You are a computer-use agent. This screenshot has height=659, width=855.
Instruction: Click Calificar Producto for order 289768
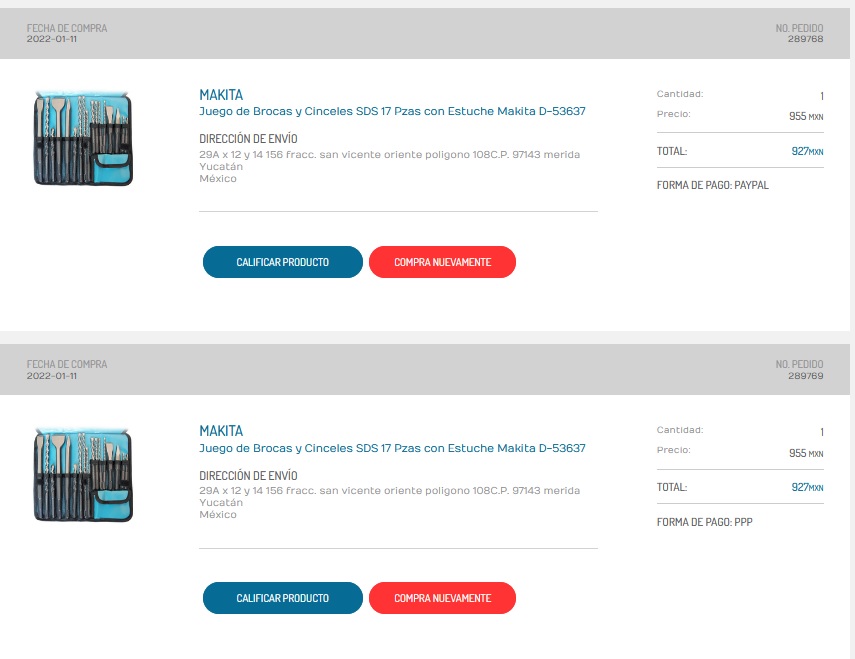282,262
